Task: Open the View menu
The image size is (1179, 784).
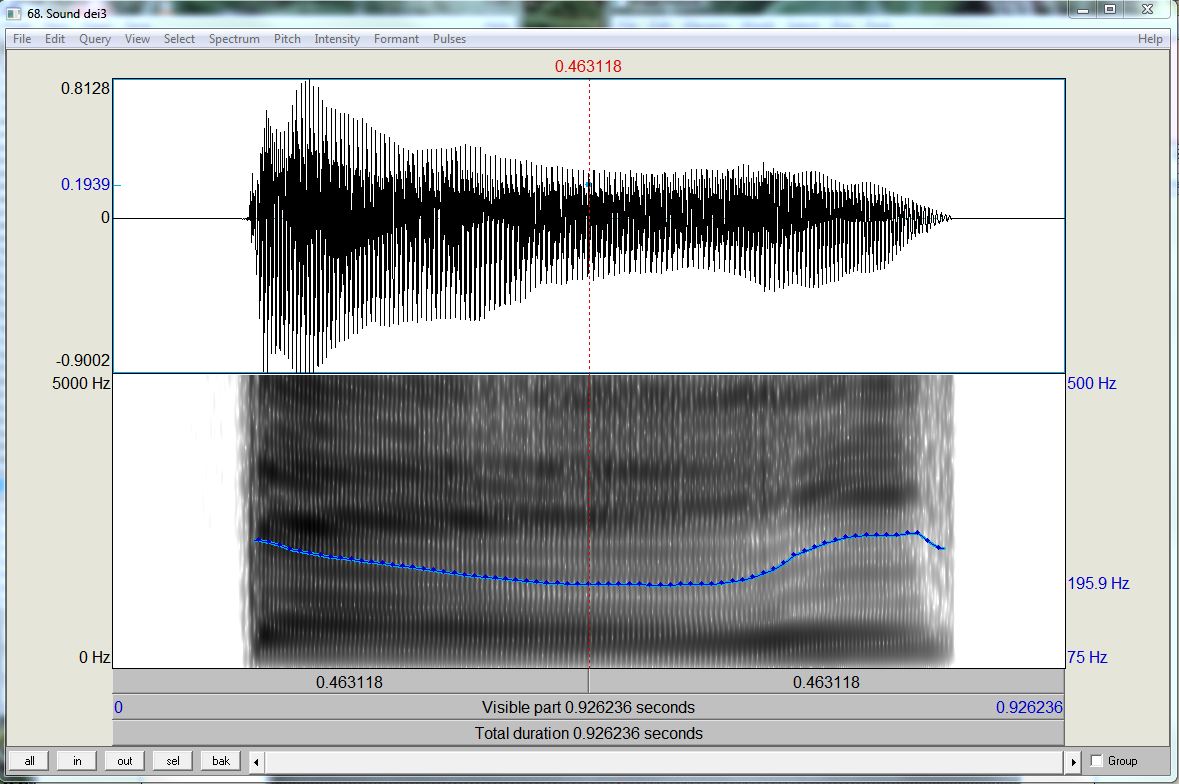Action: point(137,39)
